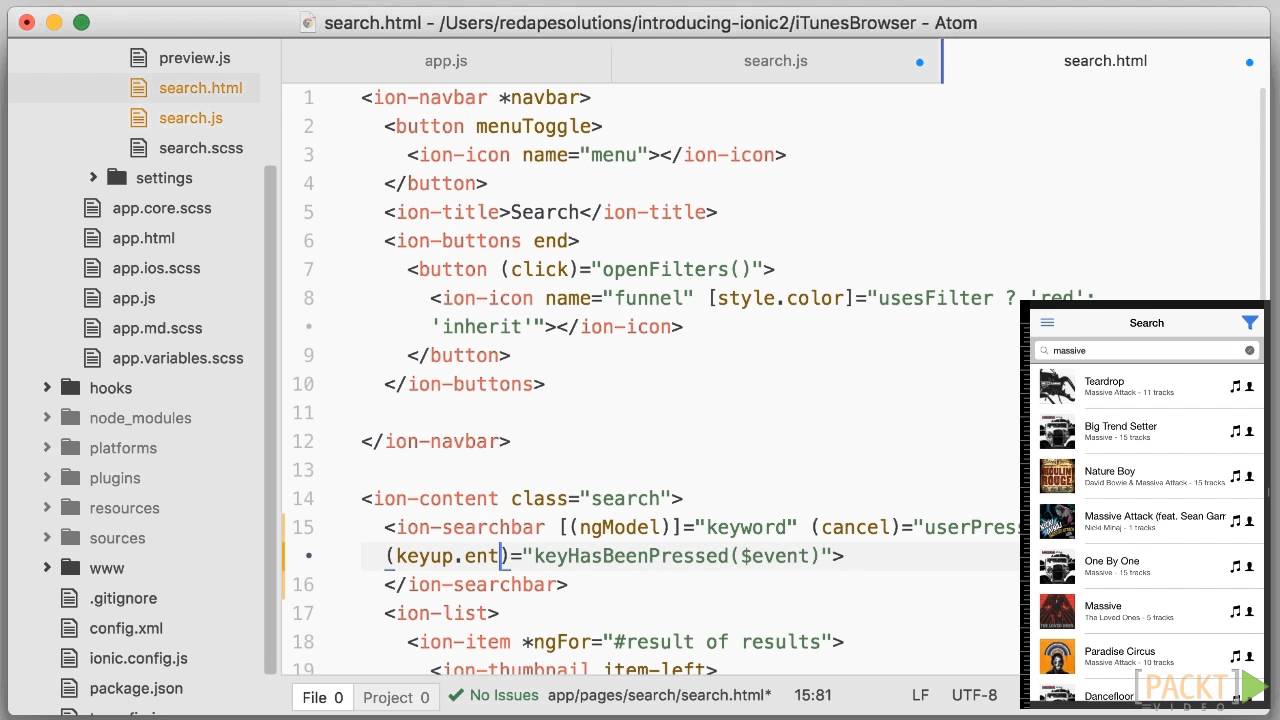Select search.html in the file tree
The width and height of the screenshot is (1280, 720).
coord(200,88)
